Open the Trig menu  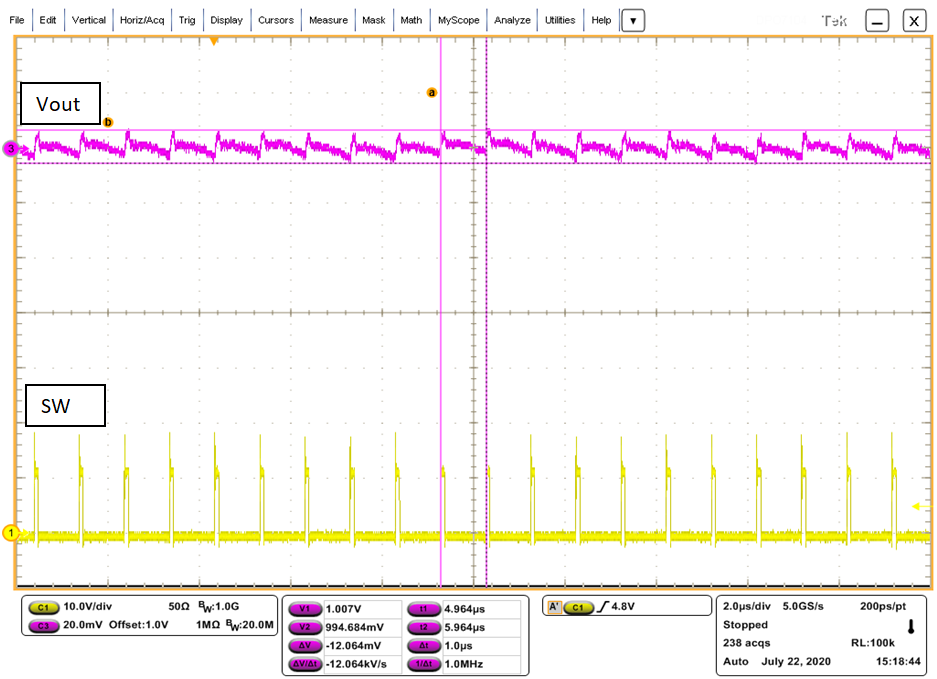point(187,19)
